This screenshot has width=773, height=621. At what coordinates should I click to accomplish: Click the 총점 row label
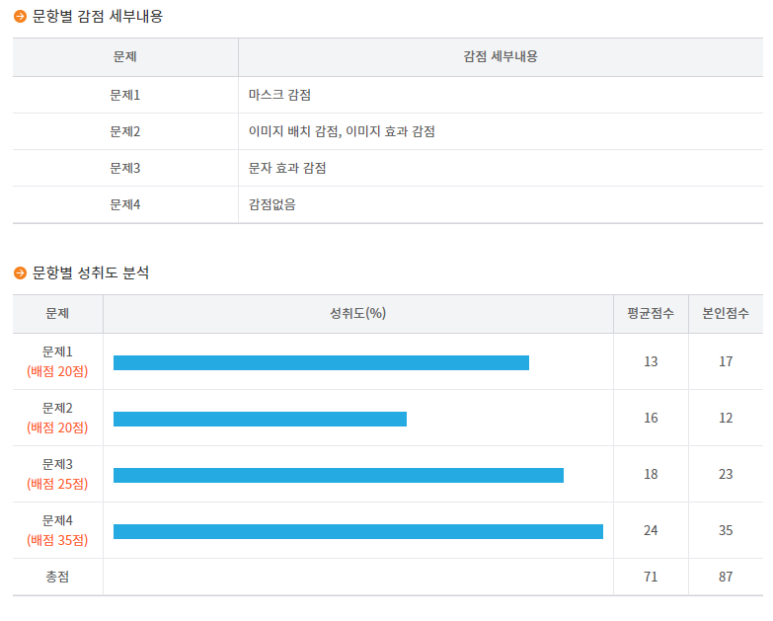[57, 577]
